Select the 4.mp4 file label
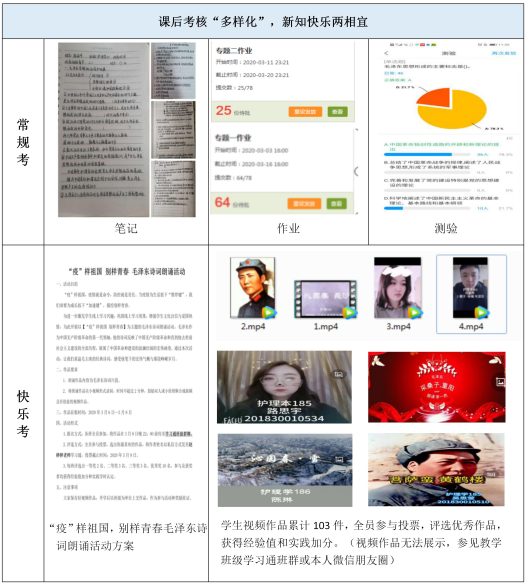 [471, 326]
